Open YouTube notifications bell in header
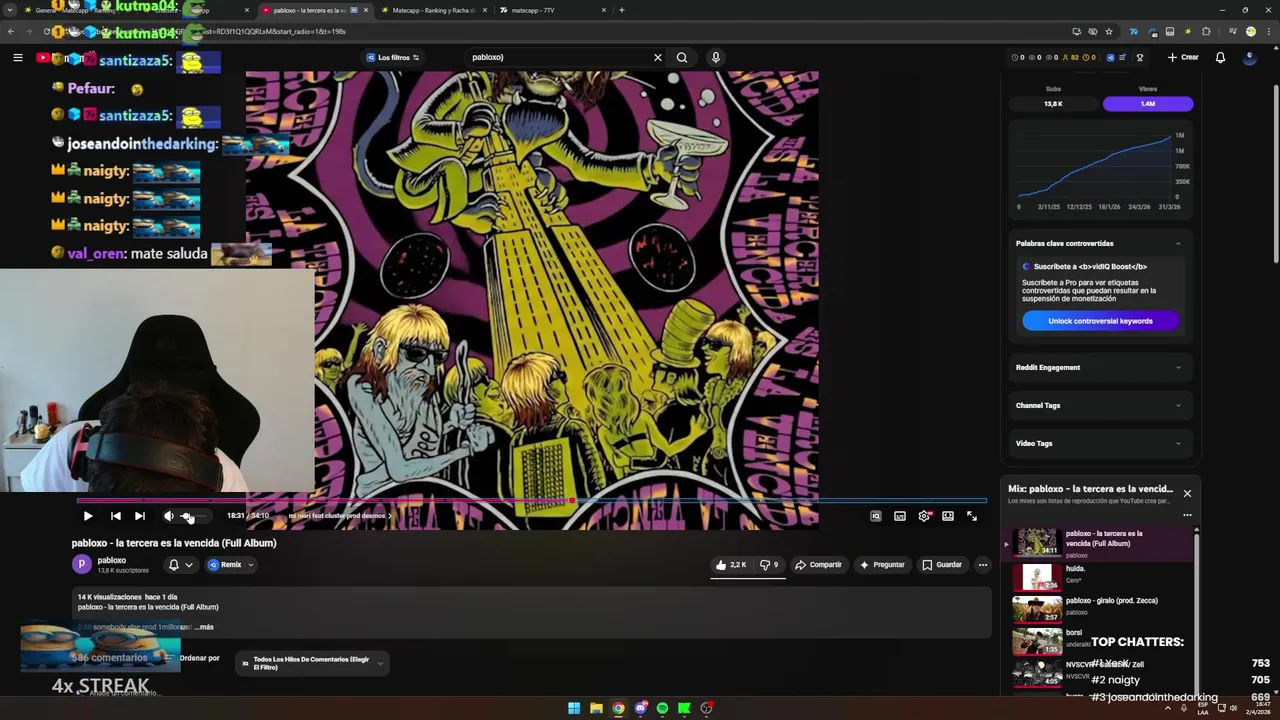This screenshot has height=720, width=1280. coord(1220,58)
